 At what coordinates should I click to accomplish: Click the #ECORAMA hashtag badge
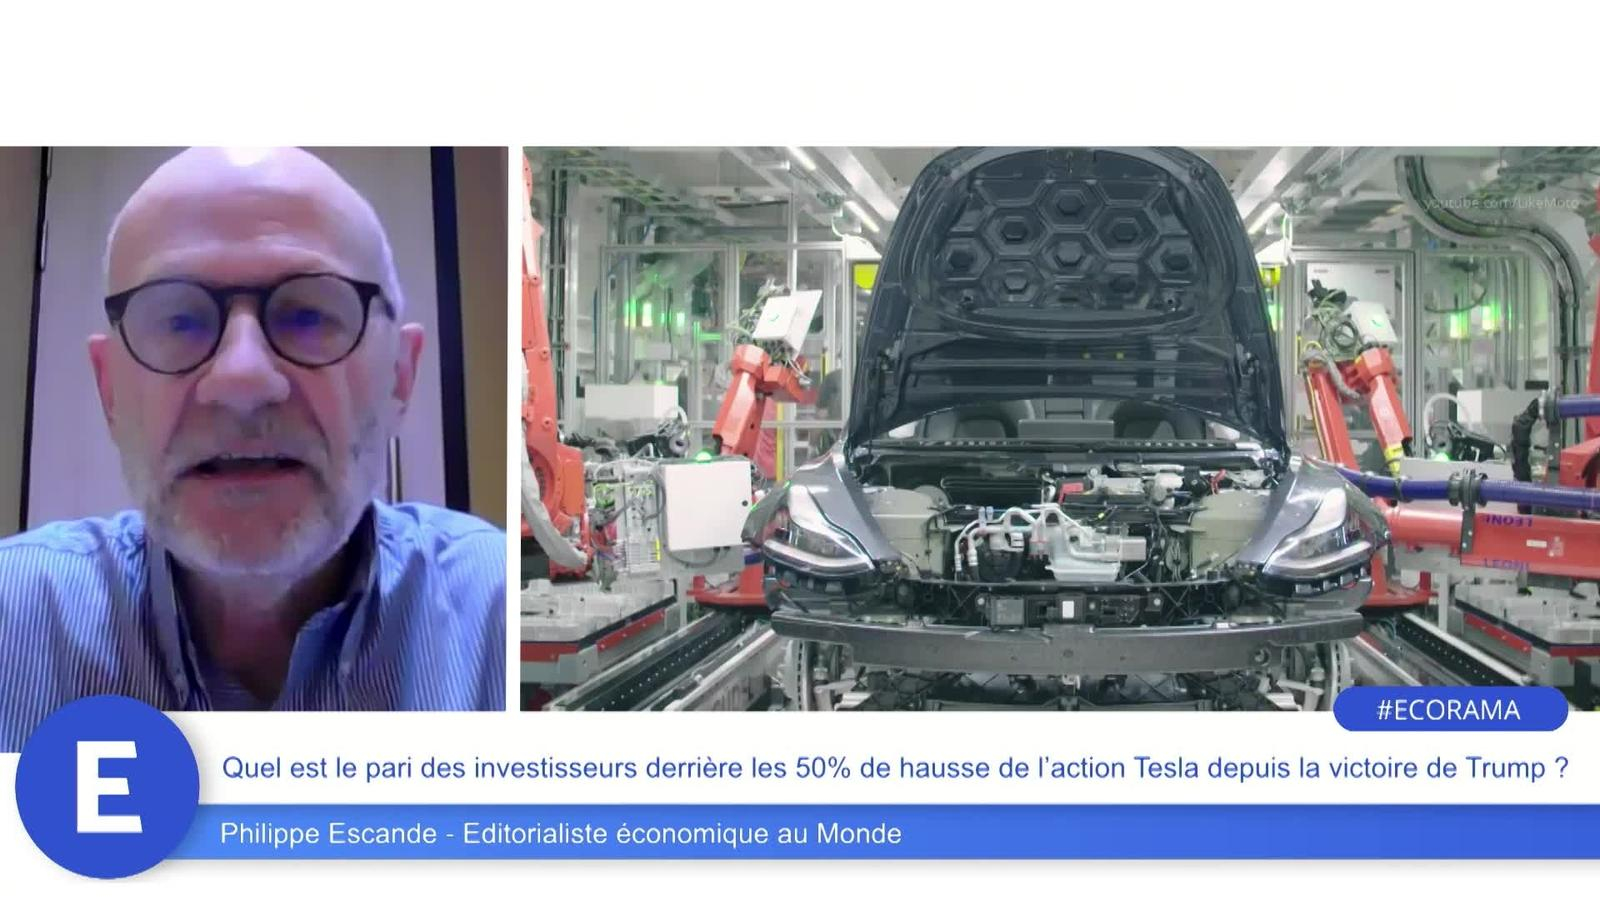click(x=1450, y=710)
